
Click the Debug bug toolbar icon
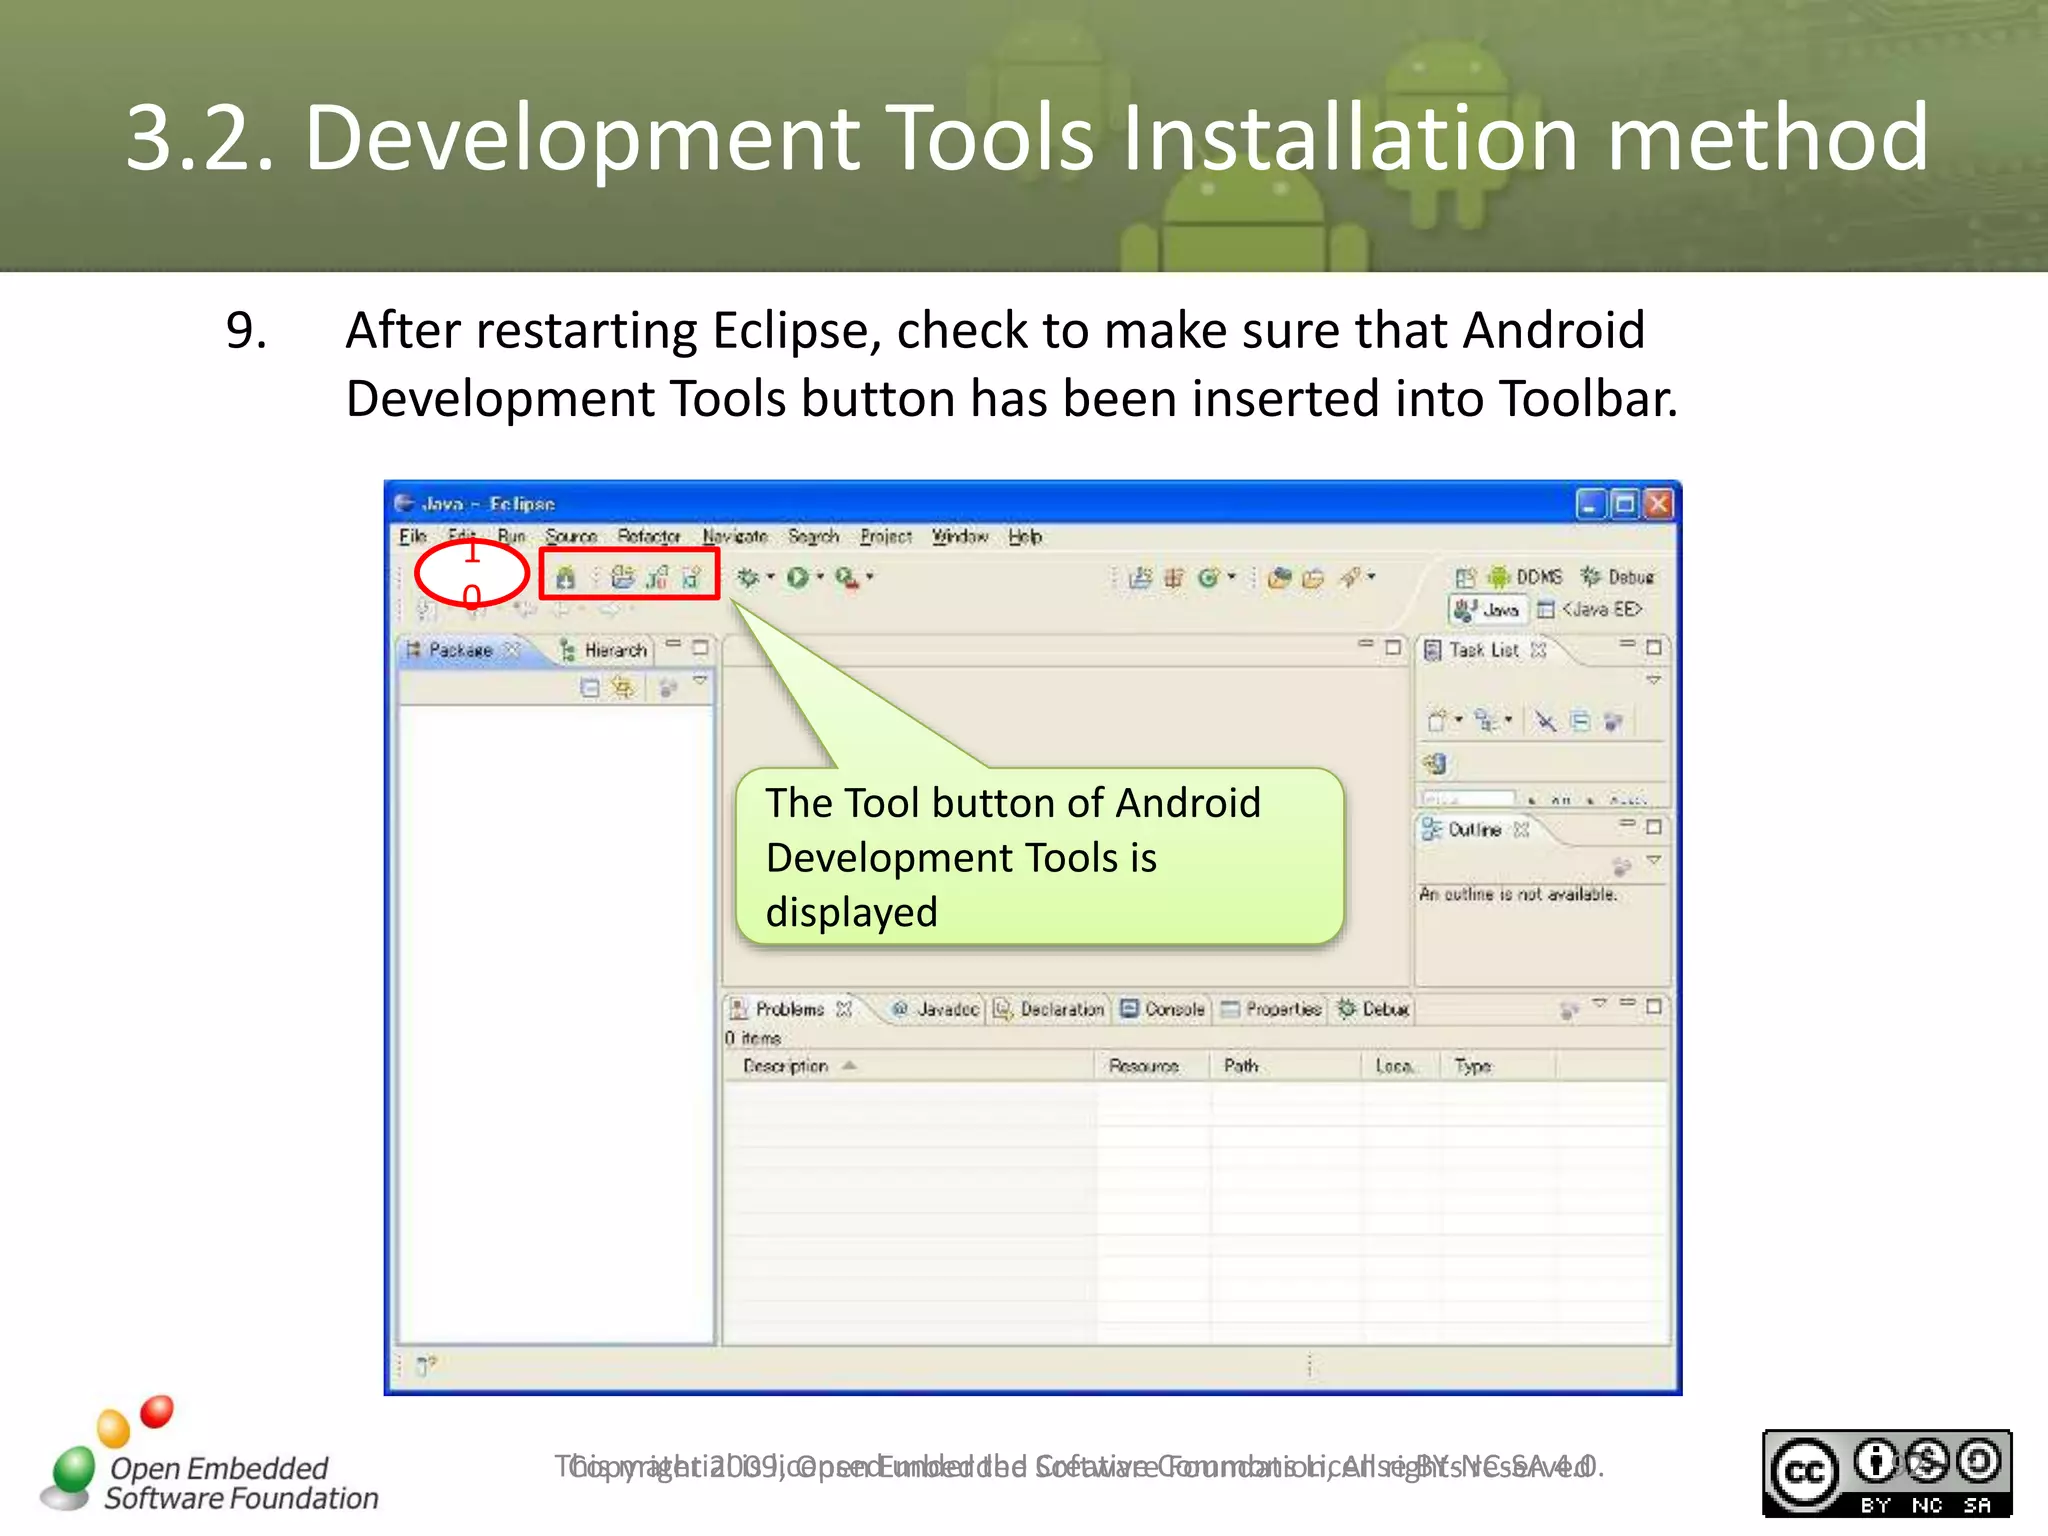click(x=748, y=577)
